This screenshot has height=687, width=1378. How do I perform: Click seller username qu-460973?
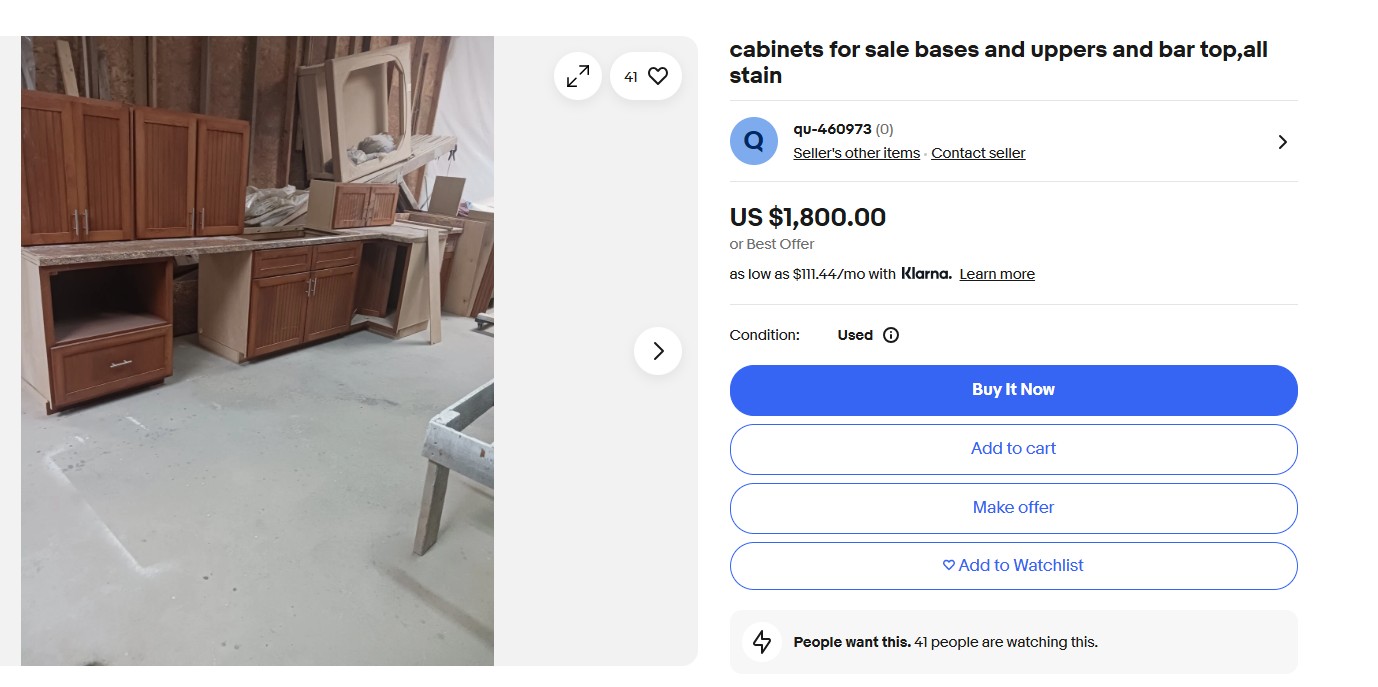832,129
